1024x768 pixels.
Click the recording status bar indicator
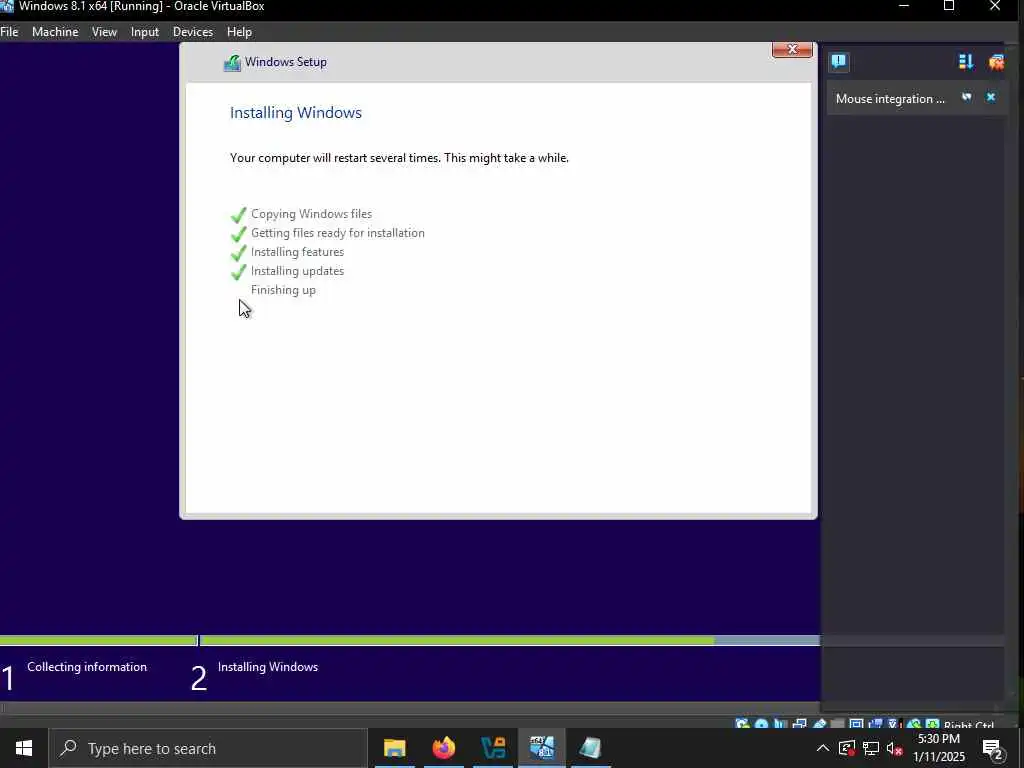875,724
